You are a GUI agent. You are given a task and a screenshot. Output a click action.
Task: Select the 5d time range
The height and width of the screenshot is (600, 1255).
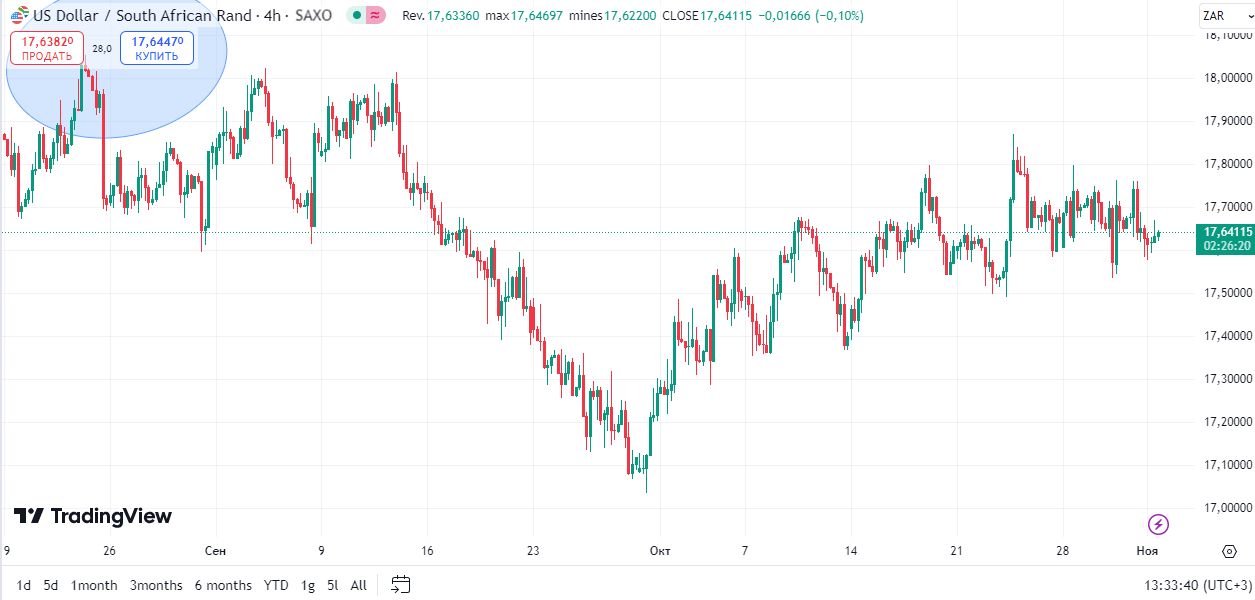point(50,585)
